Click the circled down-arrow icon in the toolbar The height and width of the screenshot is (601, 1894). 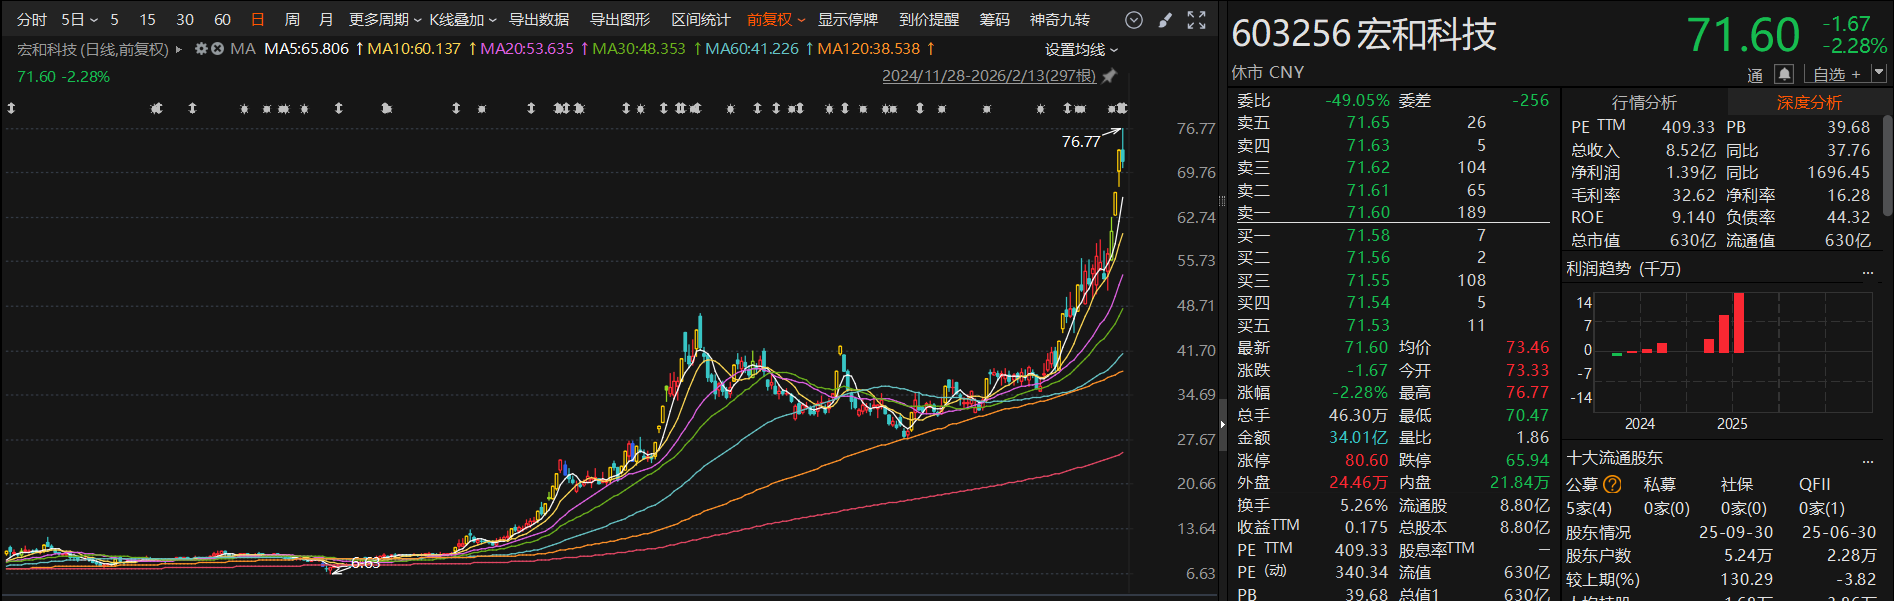pos(1133,20)
